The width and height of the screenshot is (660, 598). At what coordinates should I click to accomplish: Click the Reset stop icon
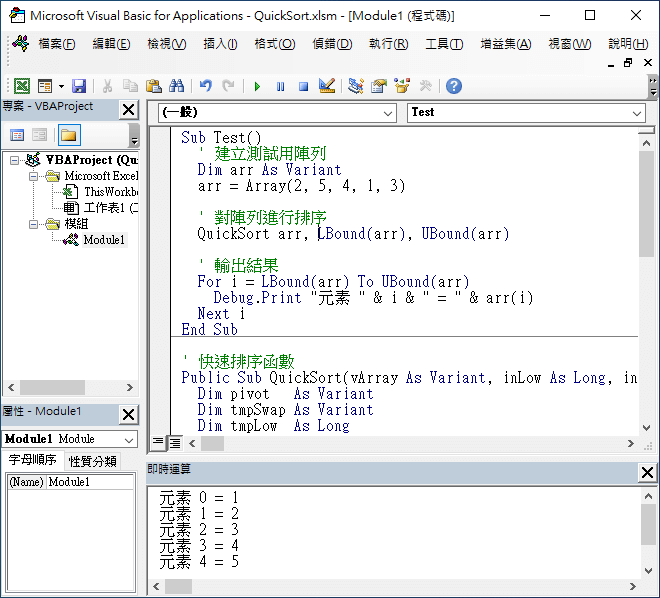point(303,87)
